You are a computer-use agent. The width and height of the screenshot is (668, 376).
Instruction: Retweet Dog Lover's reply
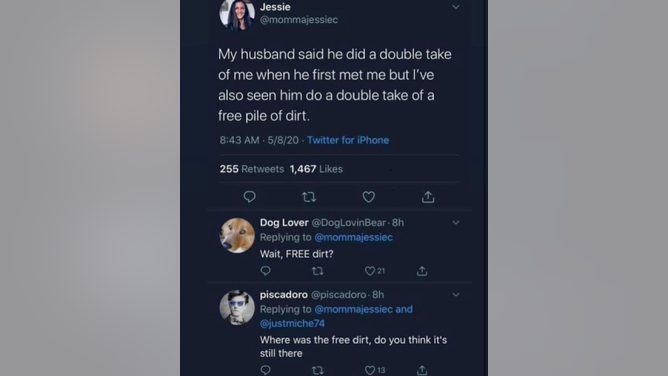coord(317,271)
